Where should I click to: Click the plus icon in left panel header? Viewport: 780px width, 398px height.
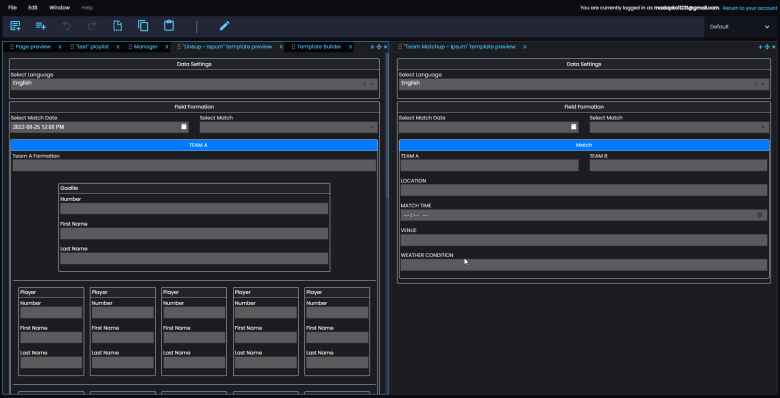(x=372, y=47)
